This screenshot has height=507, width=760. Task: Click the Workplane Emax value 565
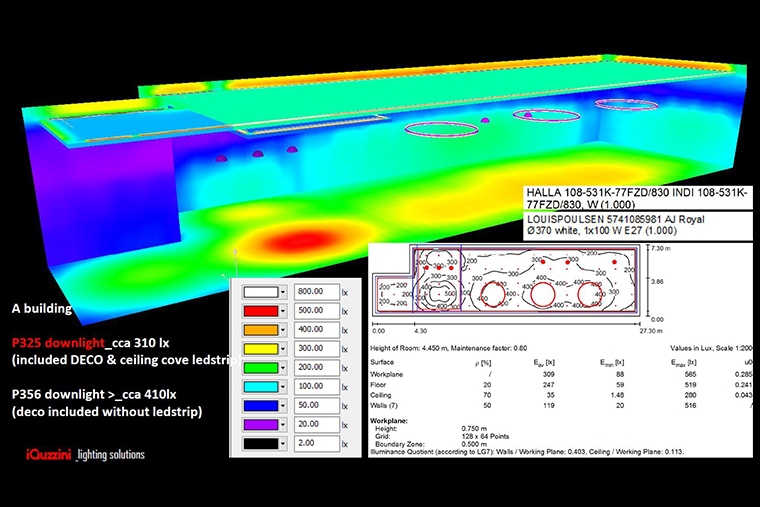690,374
